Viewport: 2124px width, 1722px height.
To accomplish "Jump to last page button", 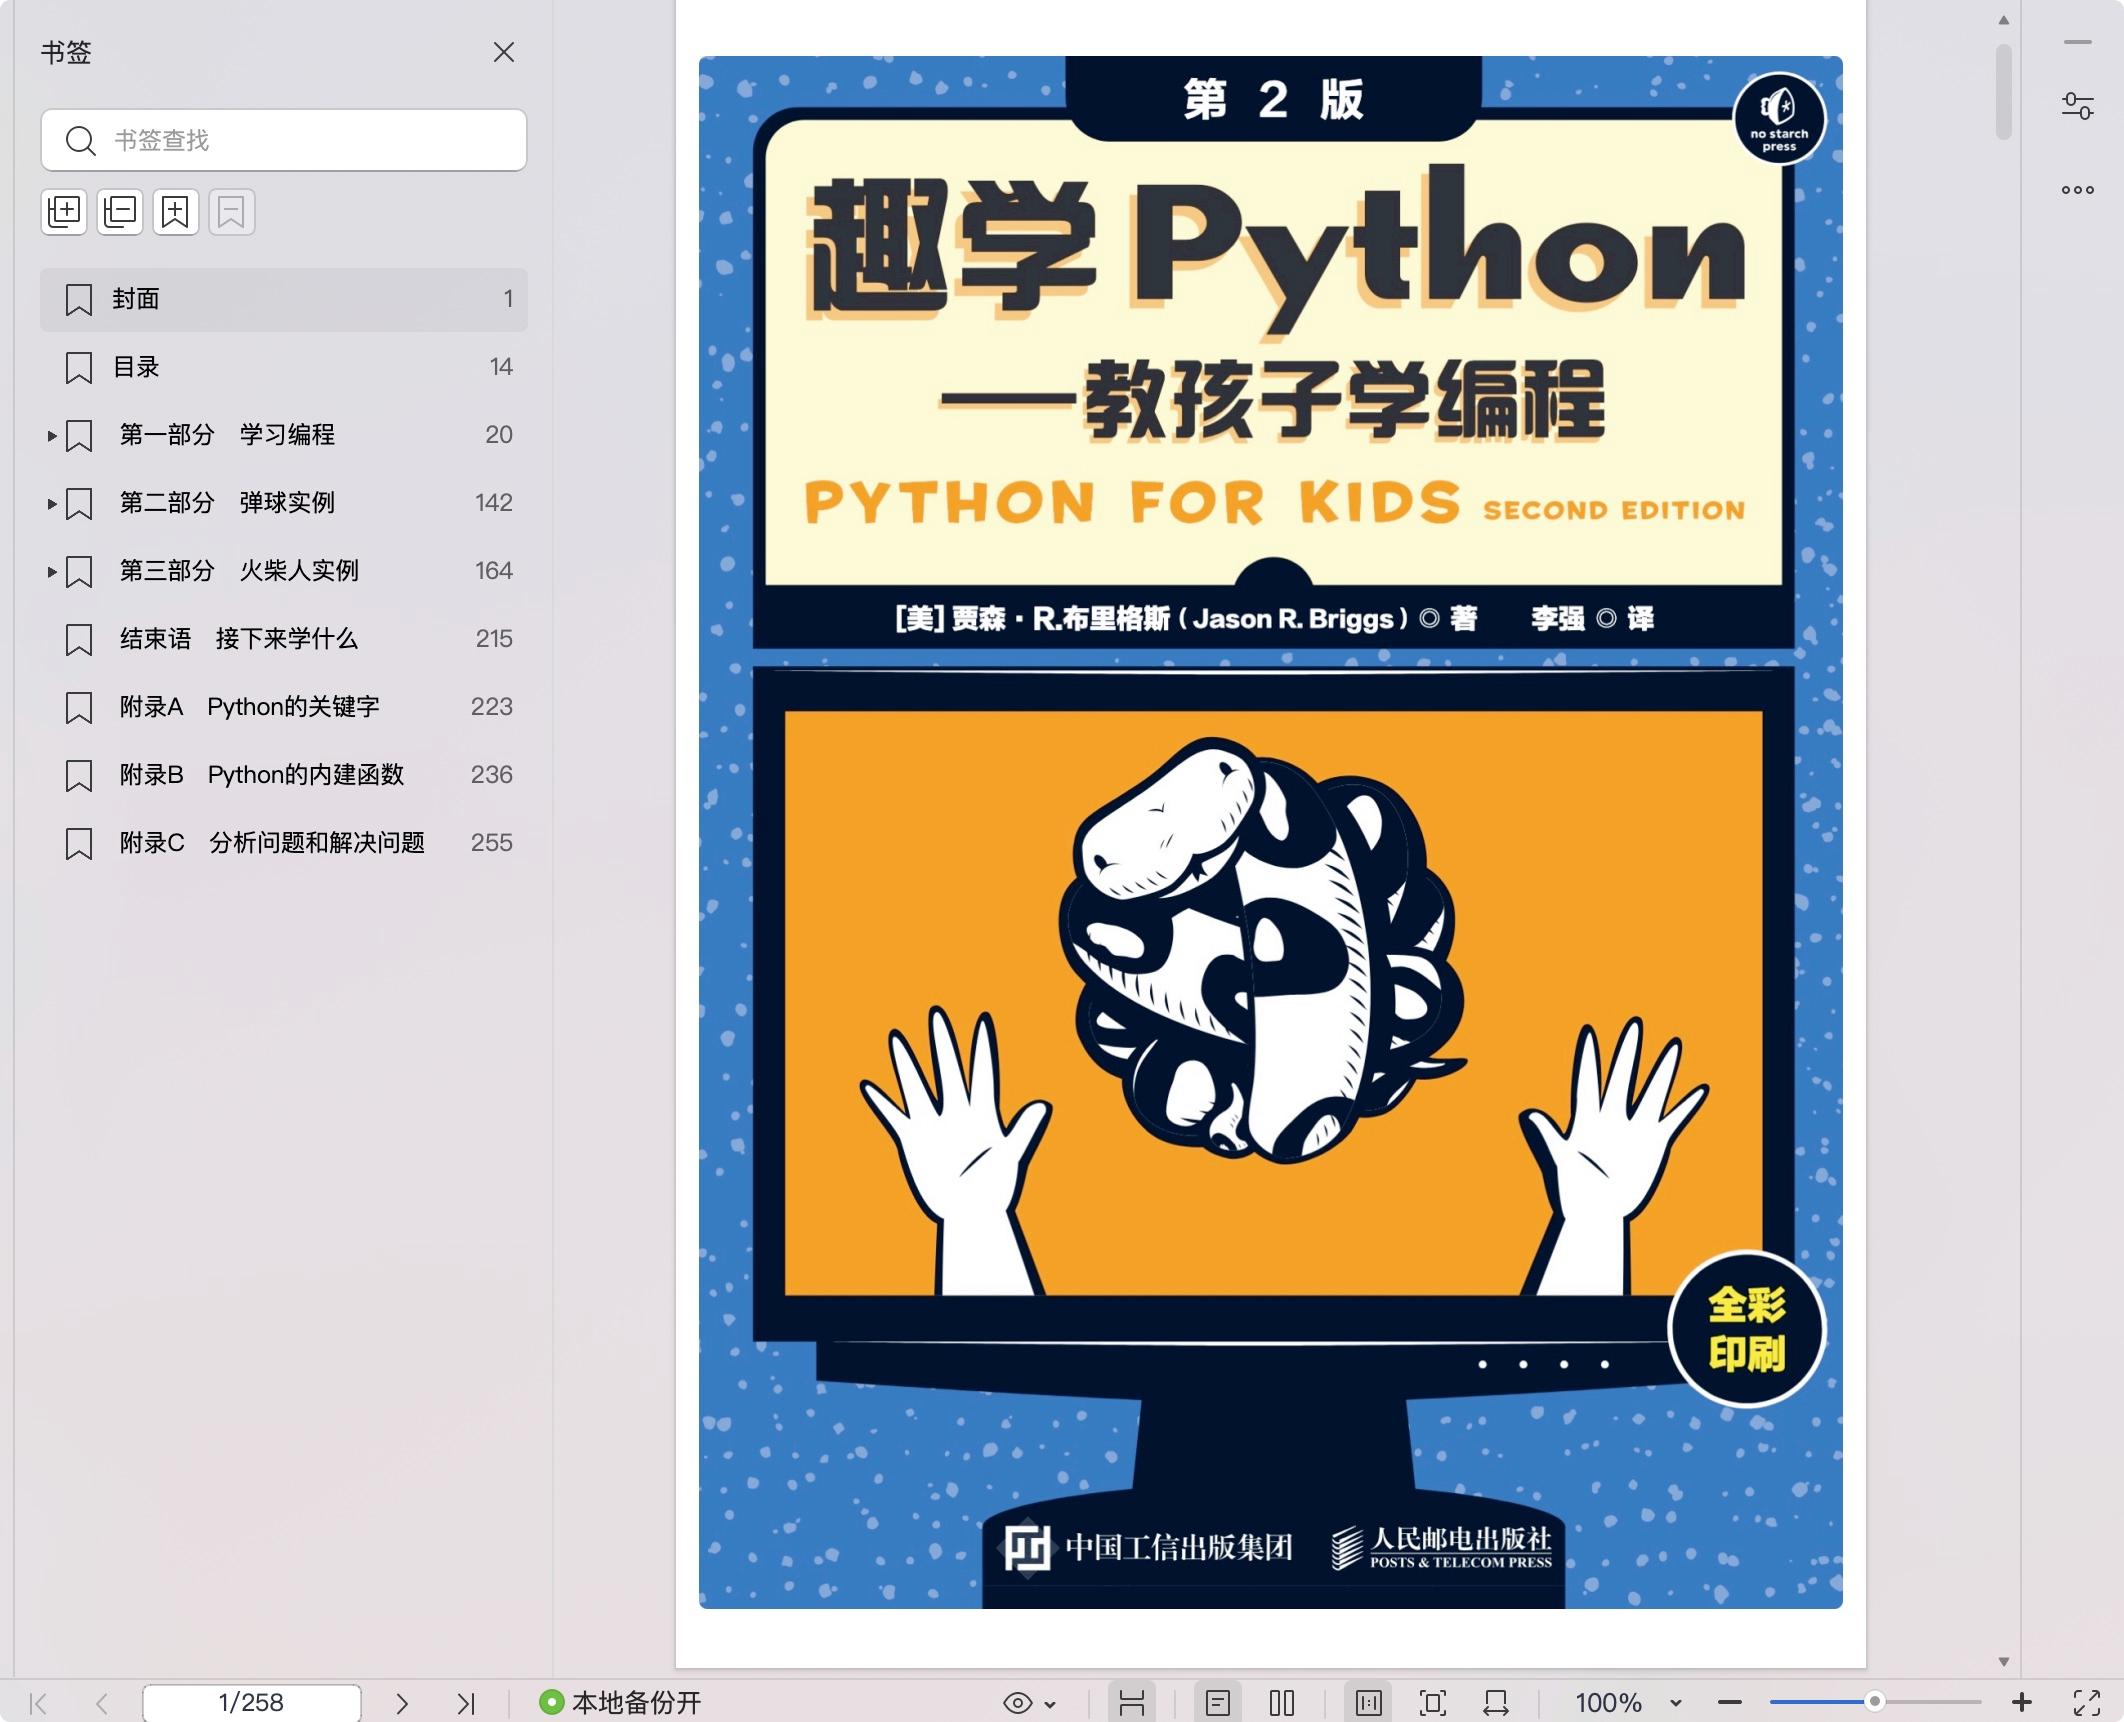I will click(466, 1703).
